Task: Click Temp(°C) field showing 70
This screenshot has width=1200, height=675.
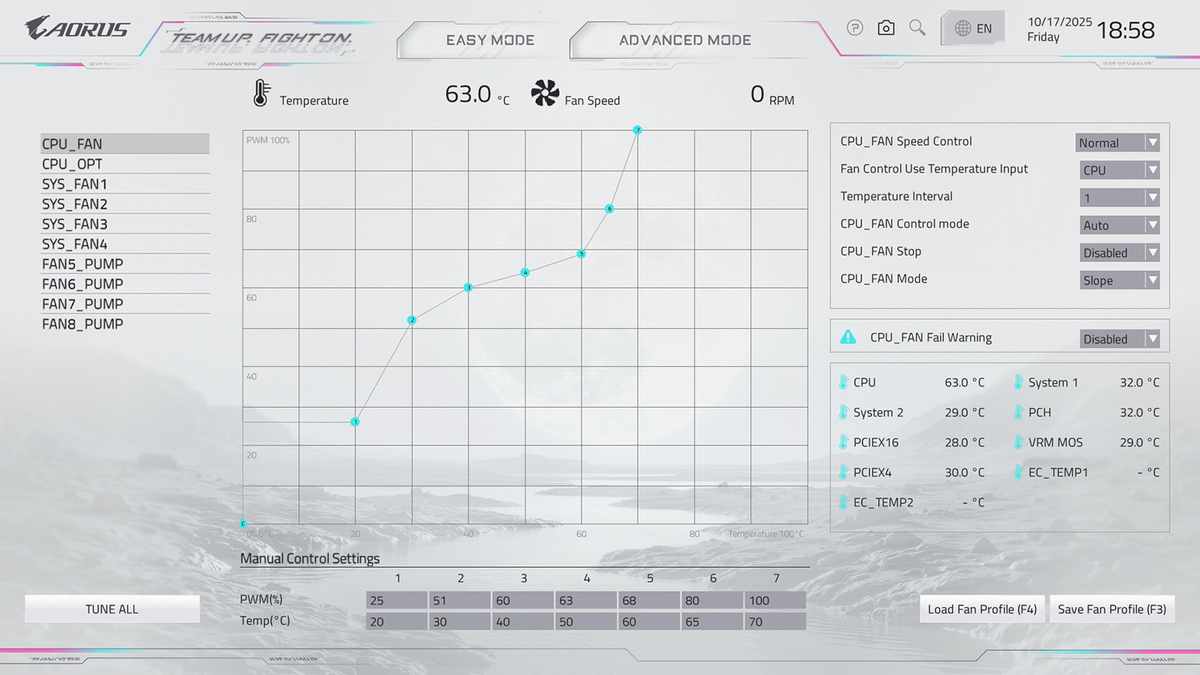Action: pyautogui.click(x=775, y=621)
